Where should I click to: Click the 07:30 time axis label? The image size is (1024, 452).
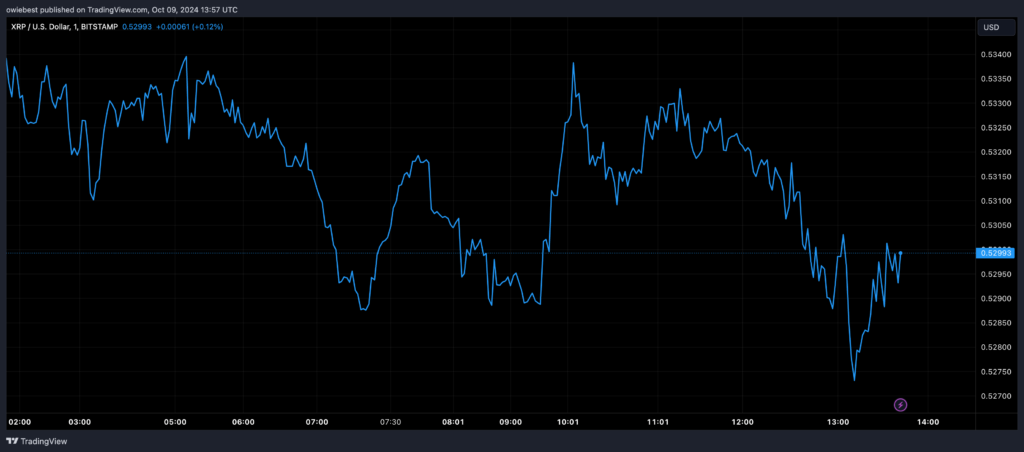(390, 422)
